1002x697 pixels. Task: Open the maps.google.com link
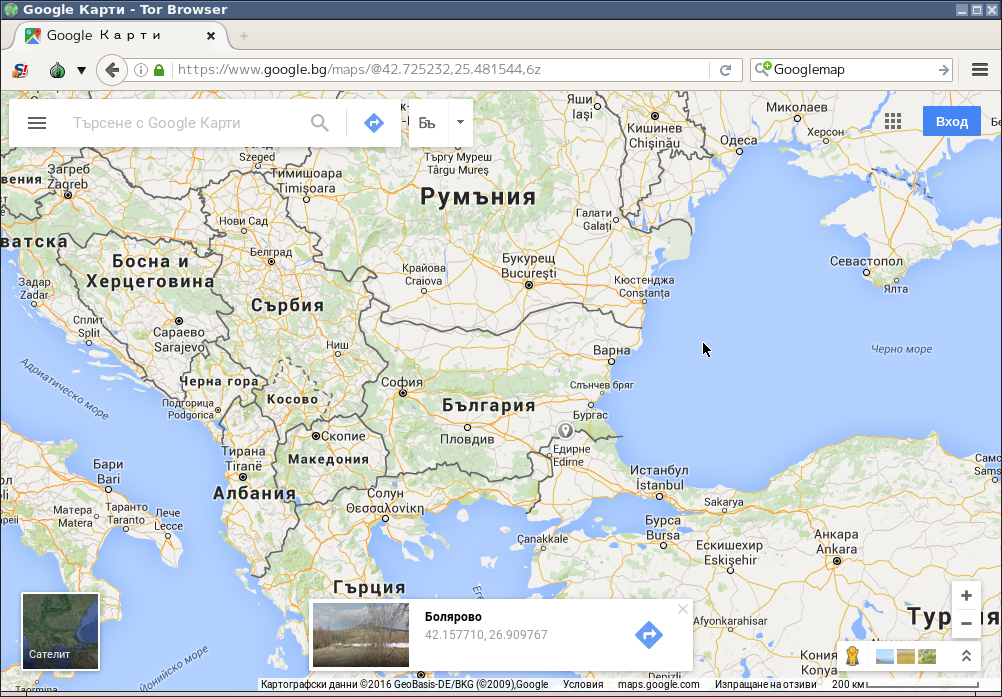[658, 684]
